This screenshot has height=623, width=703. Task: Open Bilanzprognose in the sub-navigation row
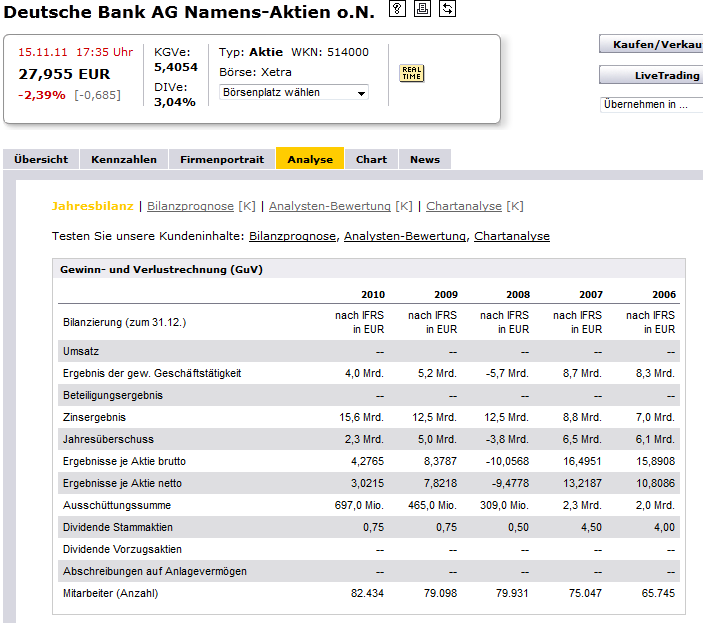190,206
